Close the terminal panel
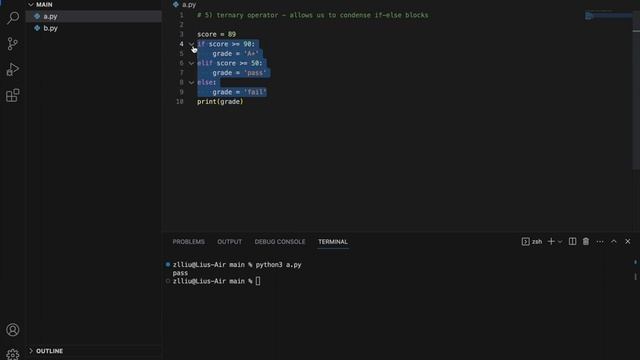Image resolution: width=640 pixels, height=360 pixels. coord(628,242)
